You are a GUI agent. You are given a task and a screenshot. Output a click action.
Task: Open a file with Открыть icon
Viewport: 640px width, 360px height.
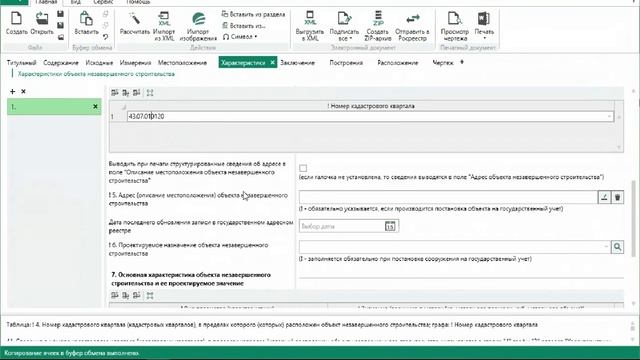[x=42, y=23]
